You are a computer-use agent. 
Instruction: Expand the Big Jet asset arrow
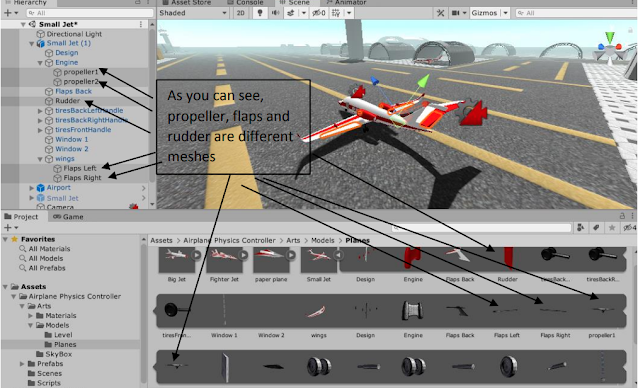pos(197,255)
